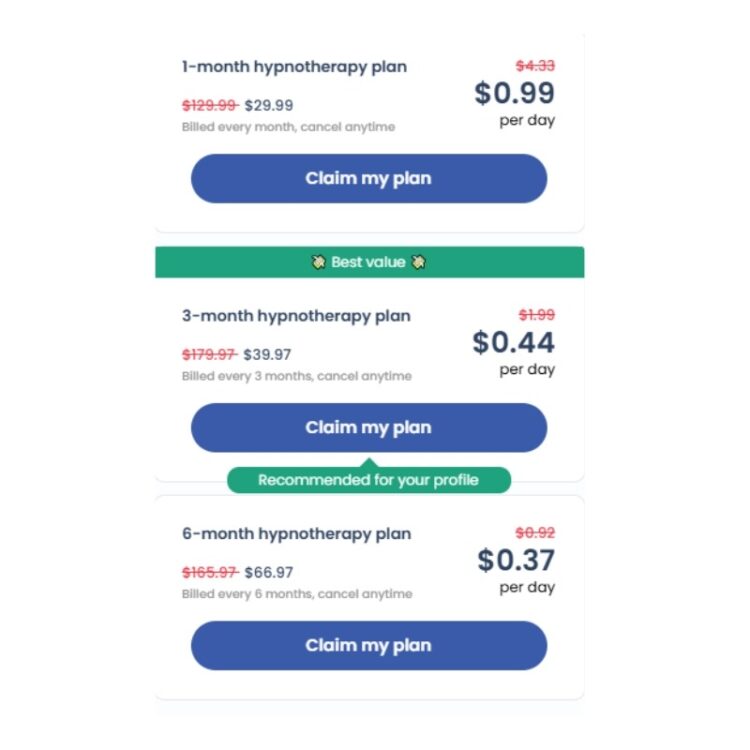Click the emoji icon left of Best value
Image resolution: width=750 pixels, height=750 pixels.
(x=318, y=262)
